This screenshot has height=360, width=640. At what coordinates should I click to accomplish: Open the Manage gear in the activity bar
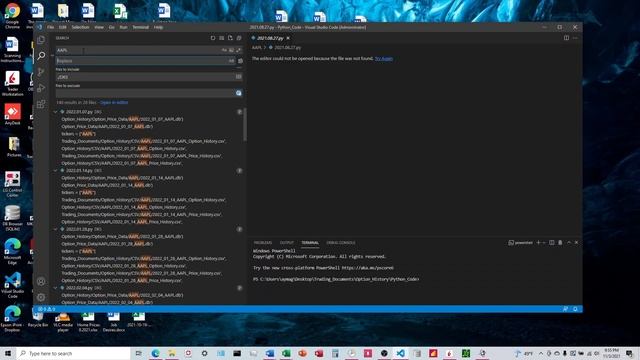tap(41, 297)
